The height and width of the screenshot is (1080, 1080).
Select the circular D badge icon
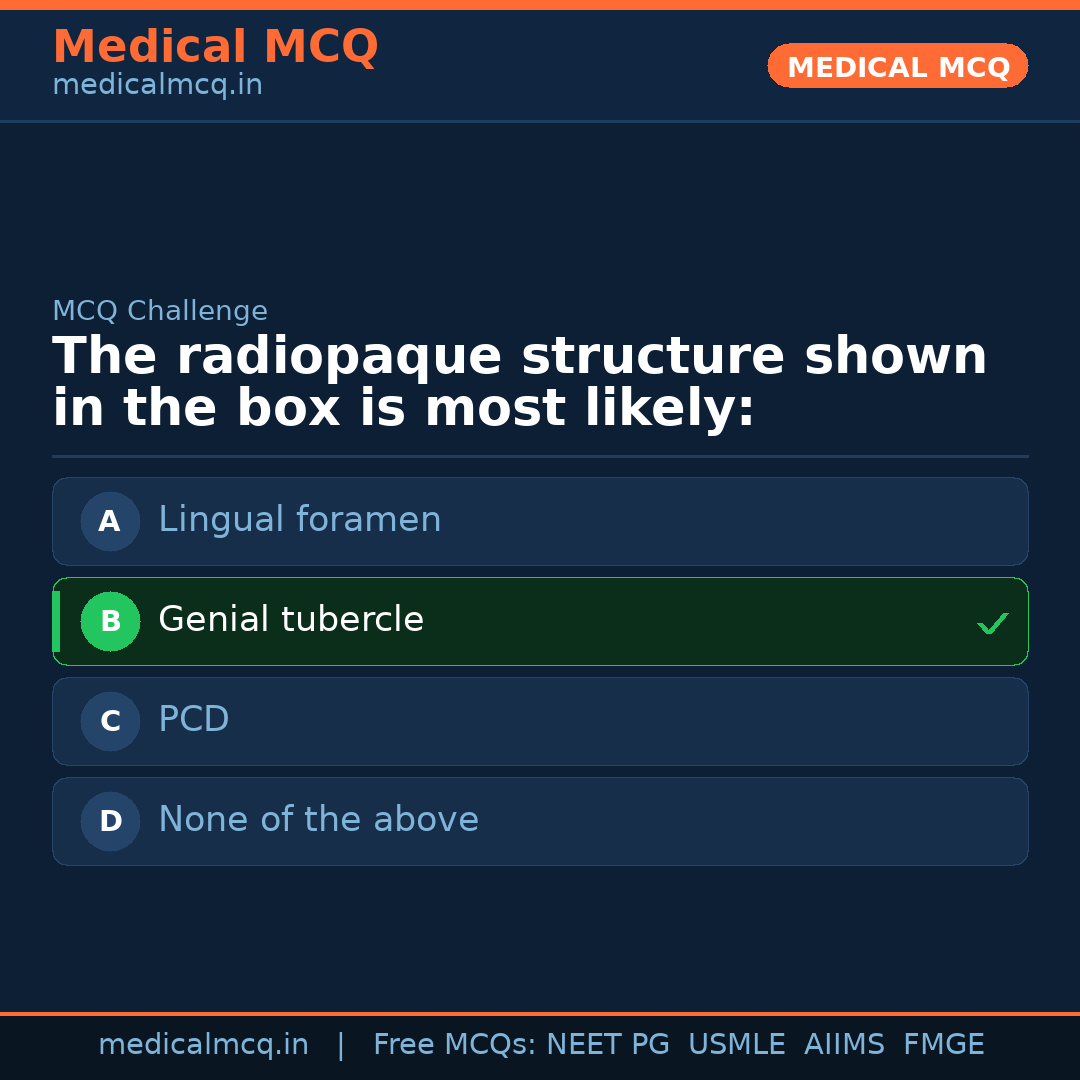110,821
